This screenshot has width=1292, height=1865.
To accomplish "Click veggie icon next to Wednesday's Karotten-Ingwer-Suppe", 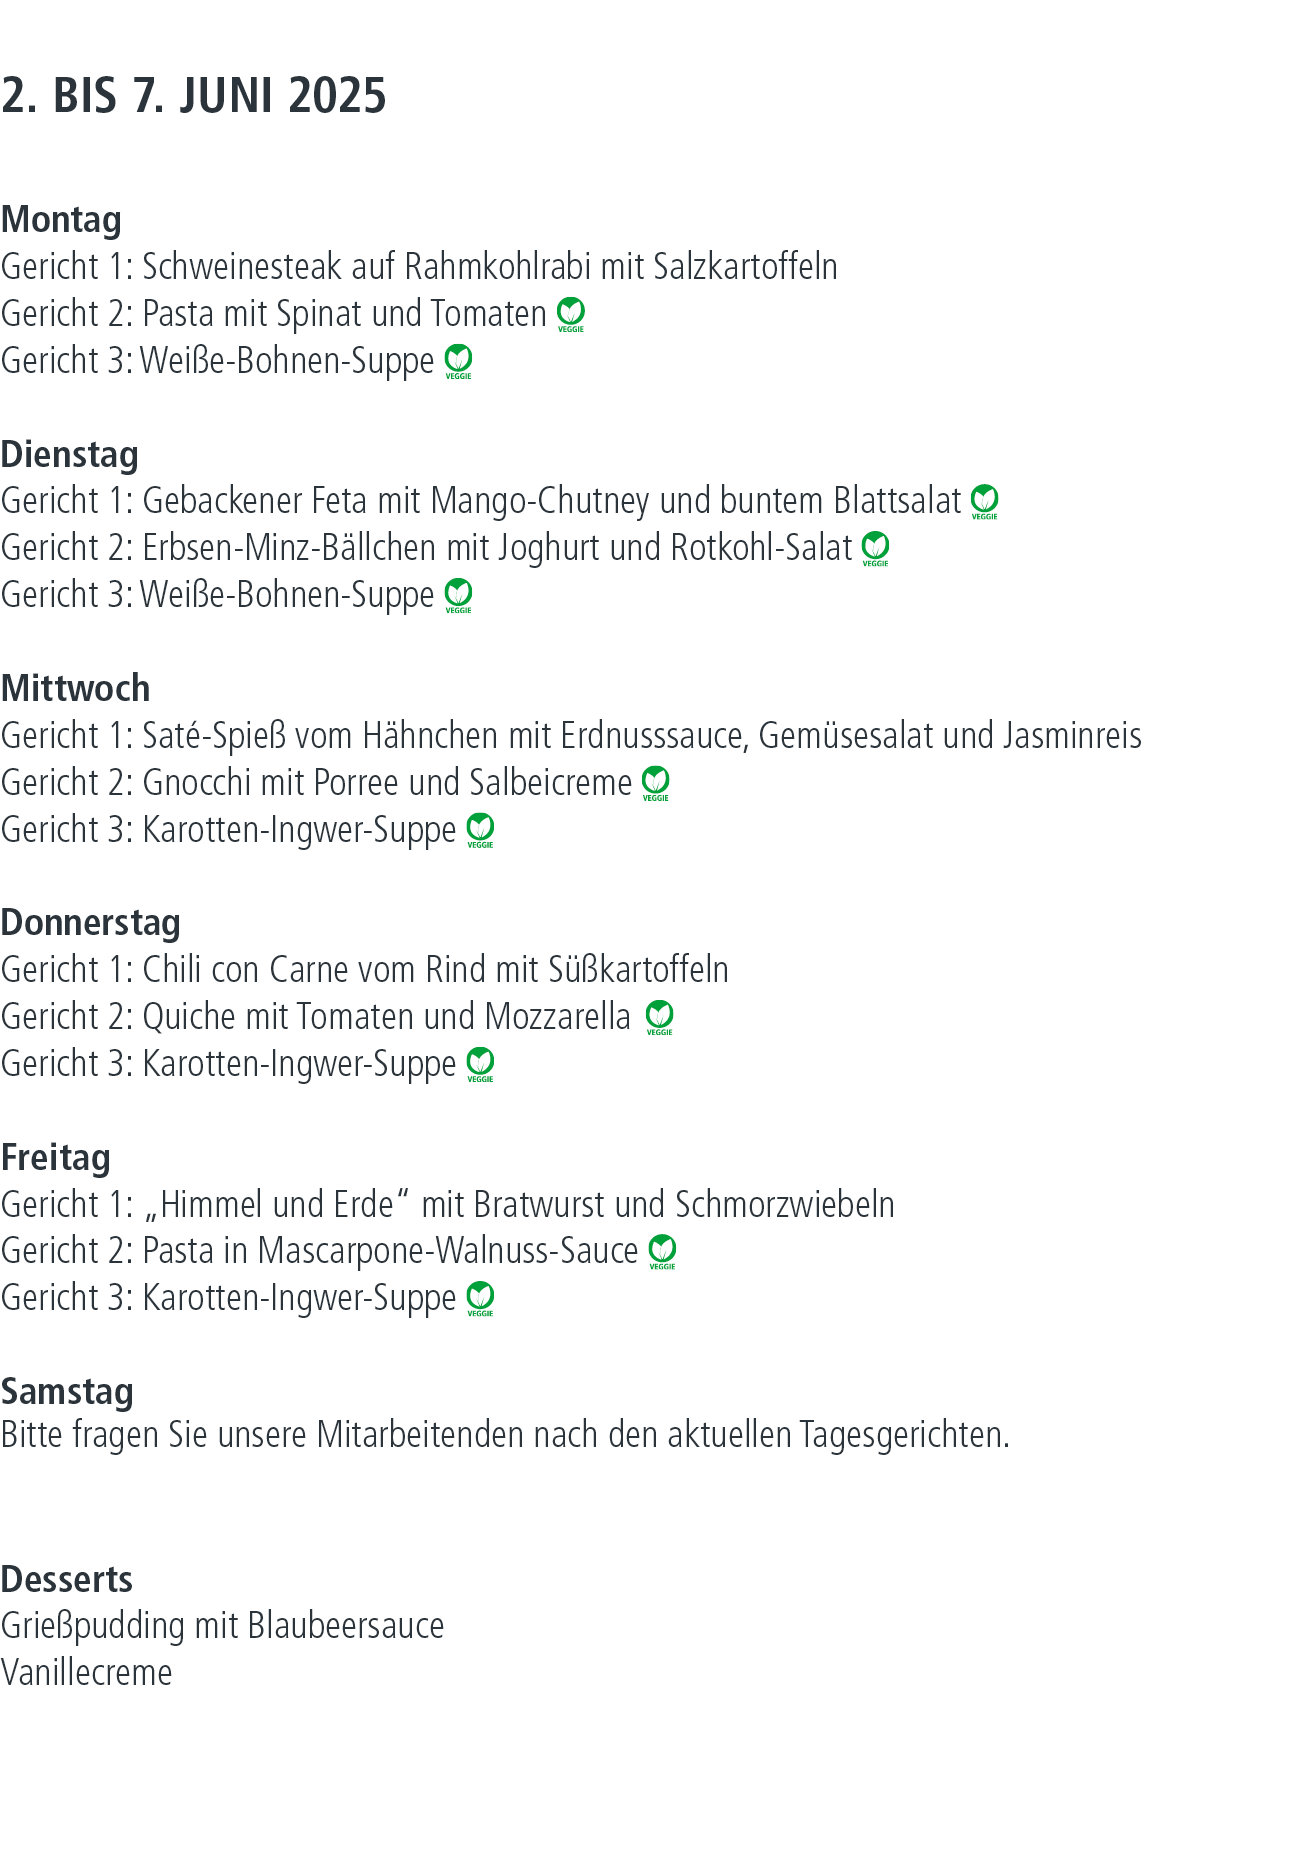I will pyautogui.click(x=481, y=831).
